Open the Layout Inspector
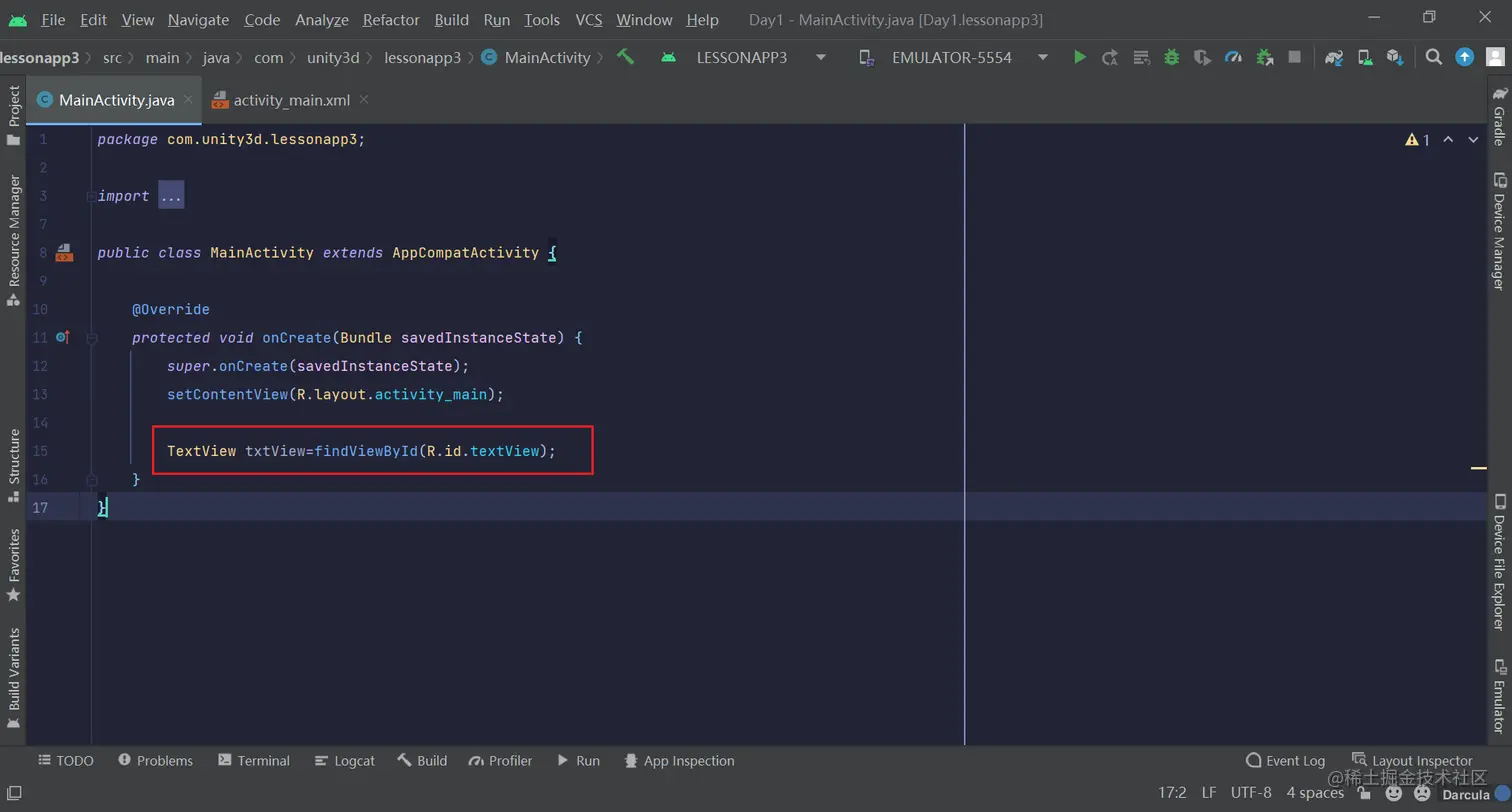This screenshot has height=812, width=1512. coord(1412,761)
